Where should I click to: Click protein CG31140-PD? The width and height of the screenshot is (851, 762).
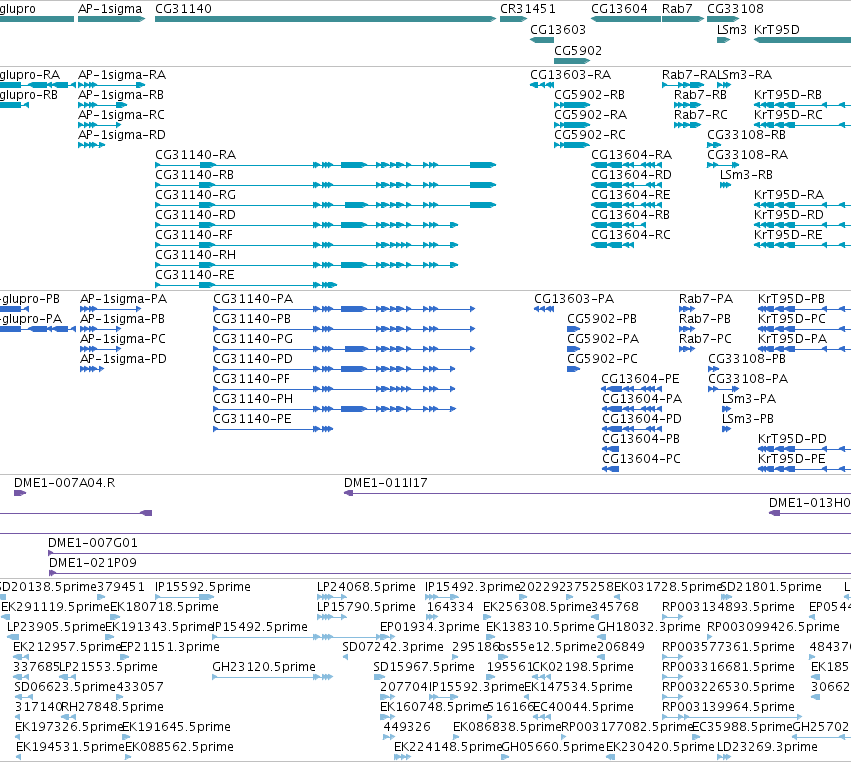pyautogui.click(x=334, y=369)
